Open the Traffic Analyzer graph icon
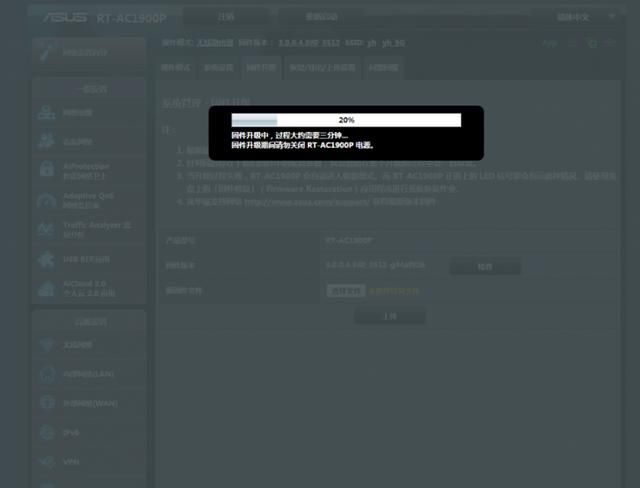 [x=46, y=229]
